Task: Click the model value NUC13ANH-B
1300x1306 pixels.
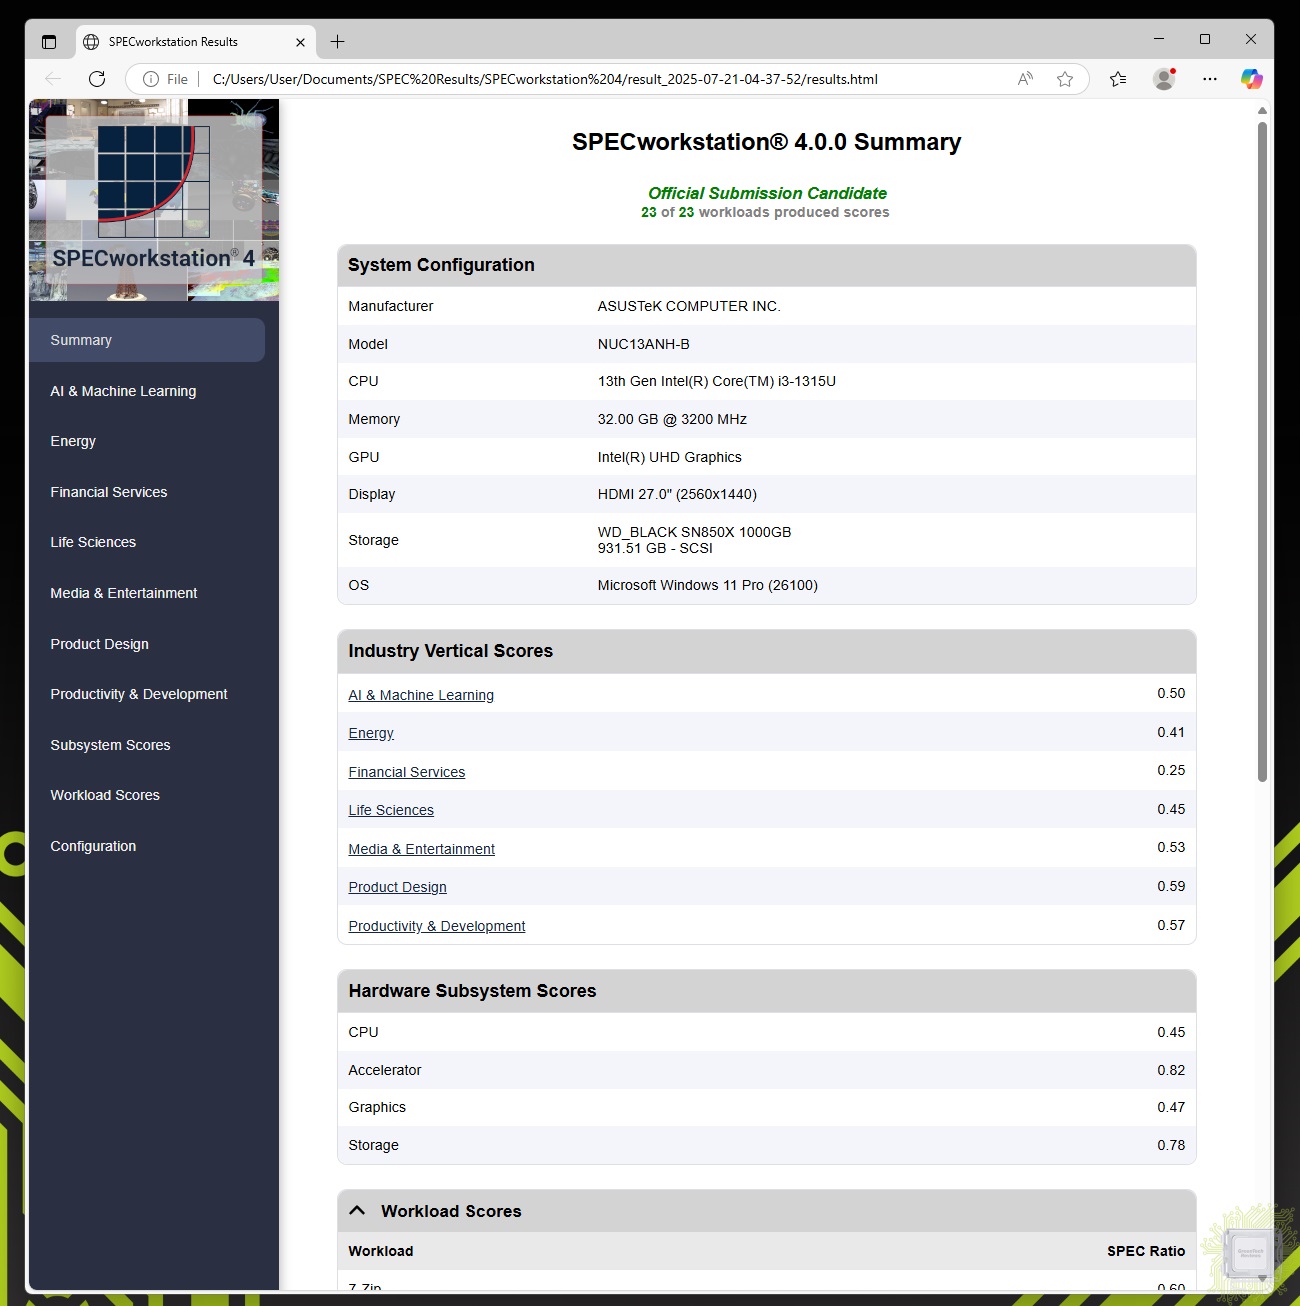Action: tap(644, 344)
